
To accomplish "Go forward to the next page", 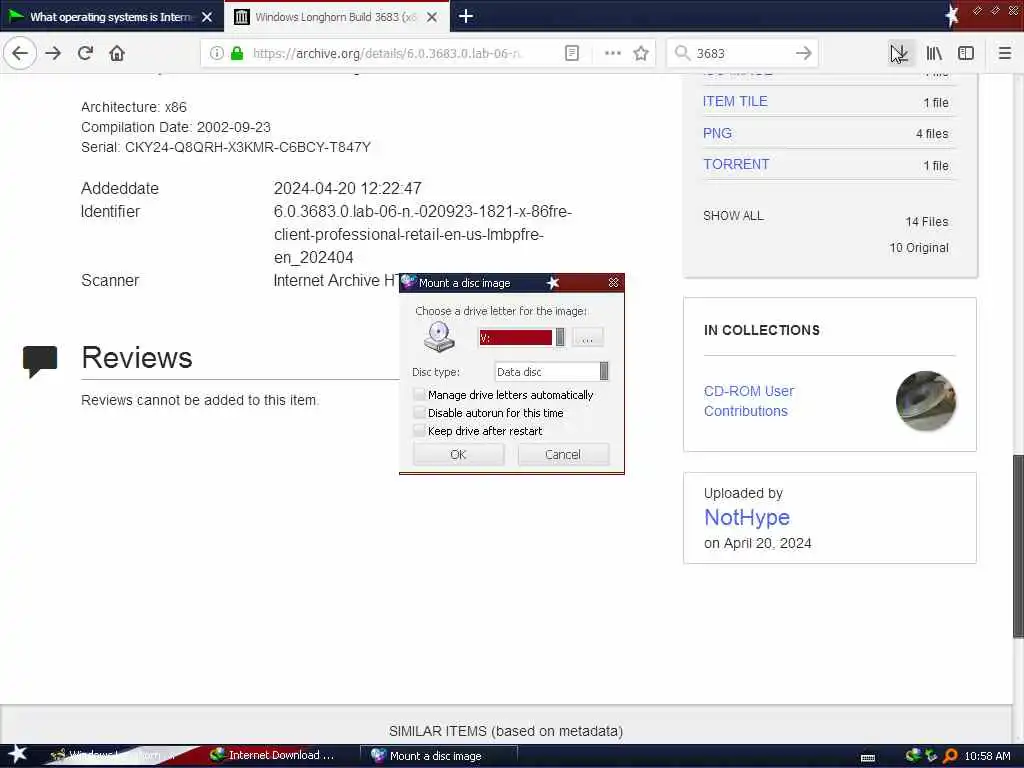I will click(x=54, y=53).
